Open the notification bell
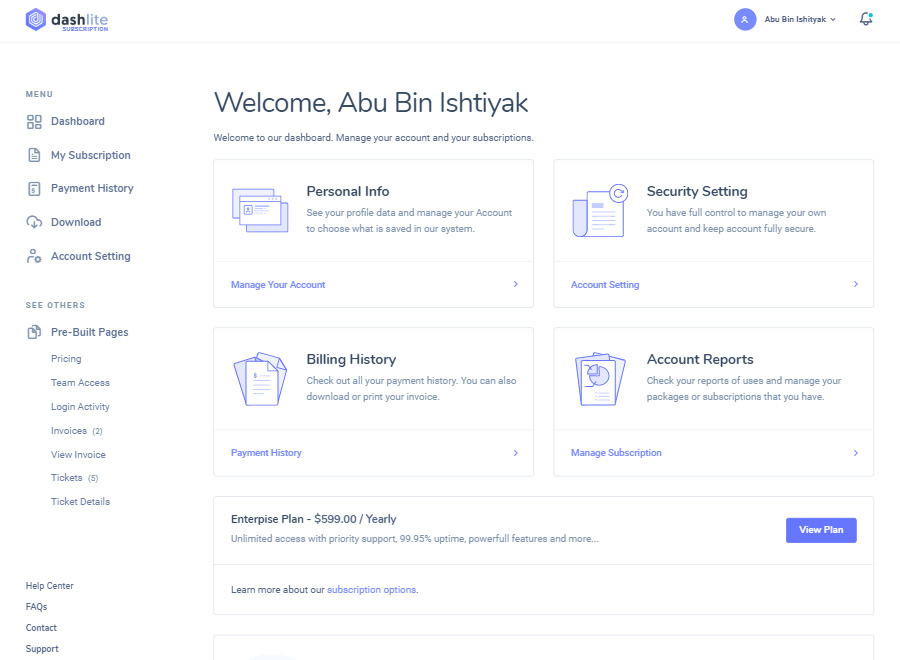 pyautogui.click(x=865, y=17)
